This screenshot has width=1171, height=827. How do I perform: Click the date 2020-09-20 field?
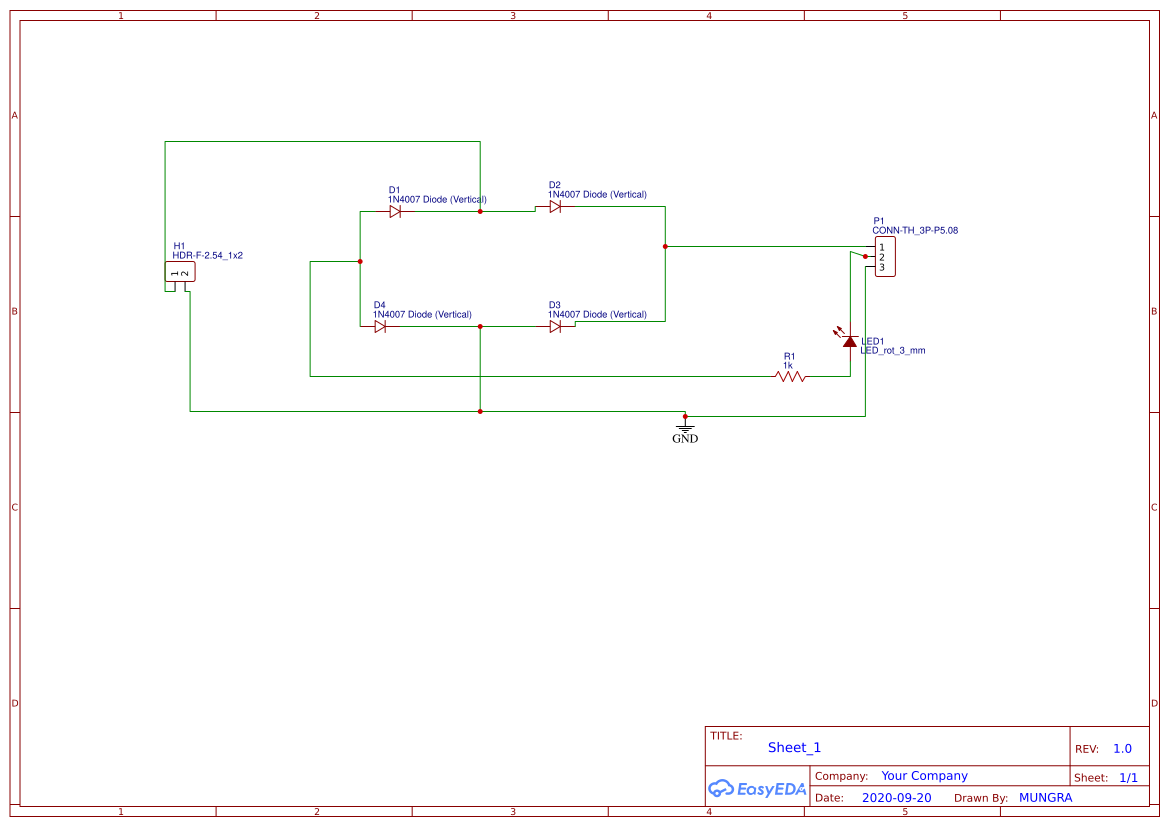click(895, 797)
